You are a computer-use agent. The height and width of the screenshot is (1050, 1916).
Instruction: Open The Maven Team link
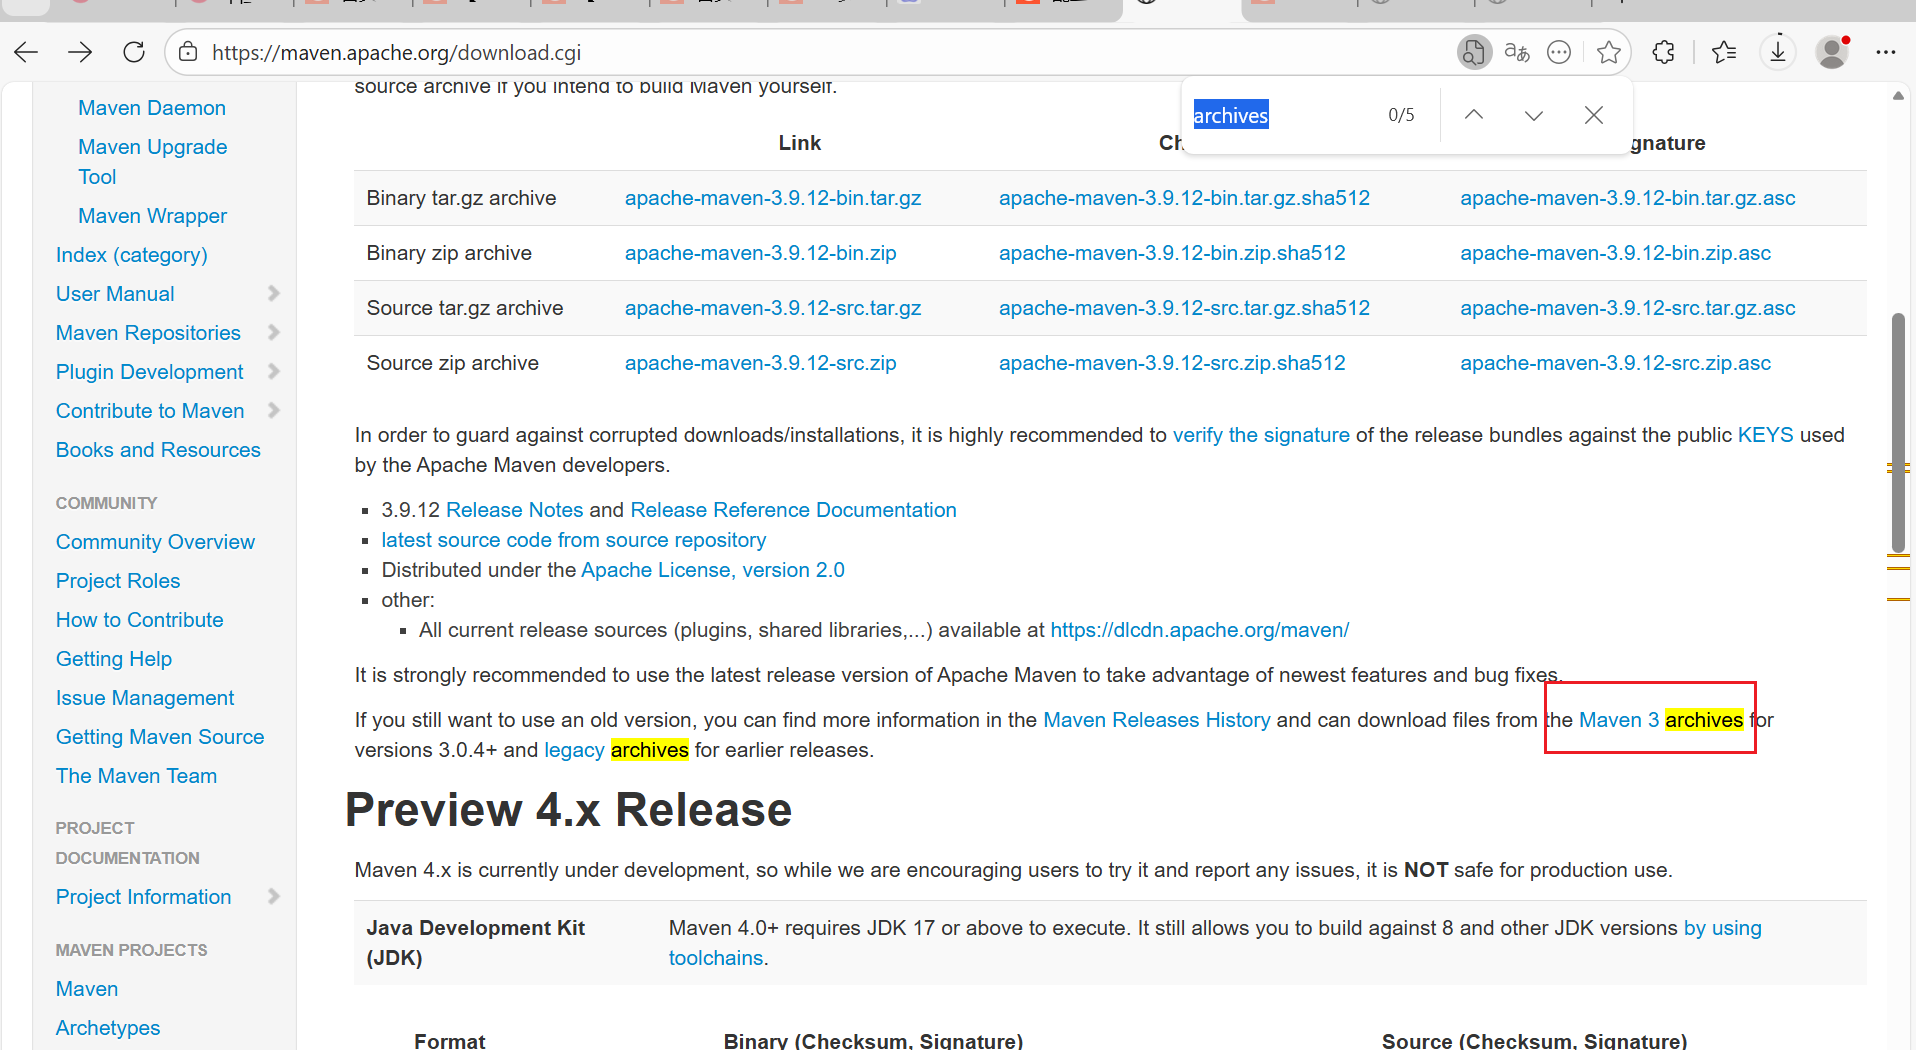tap(136, 776)
